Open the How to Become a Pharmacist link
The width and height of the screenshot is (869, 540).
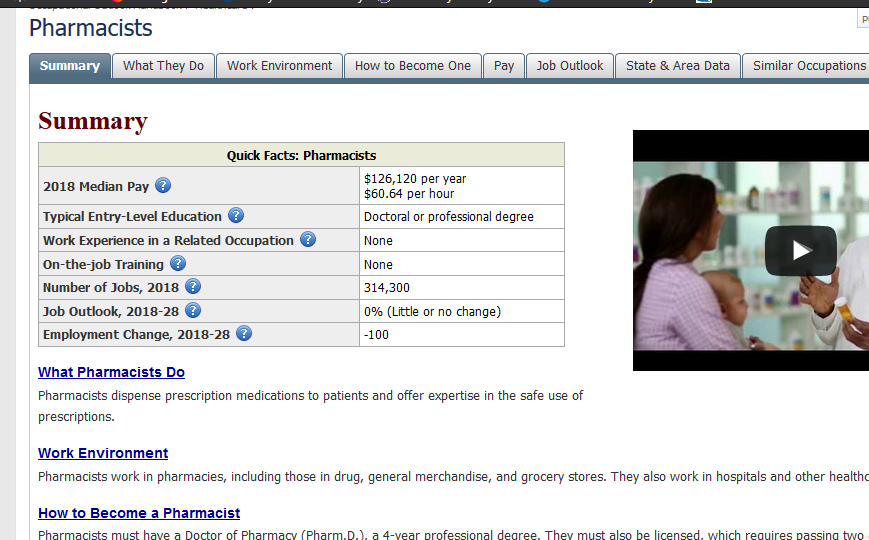[139, 513]
